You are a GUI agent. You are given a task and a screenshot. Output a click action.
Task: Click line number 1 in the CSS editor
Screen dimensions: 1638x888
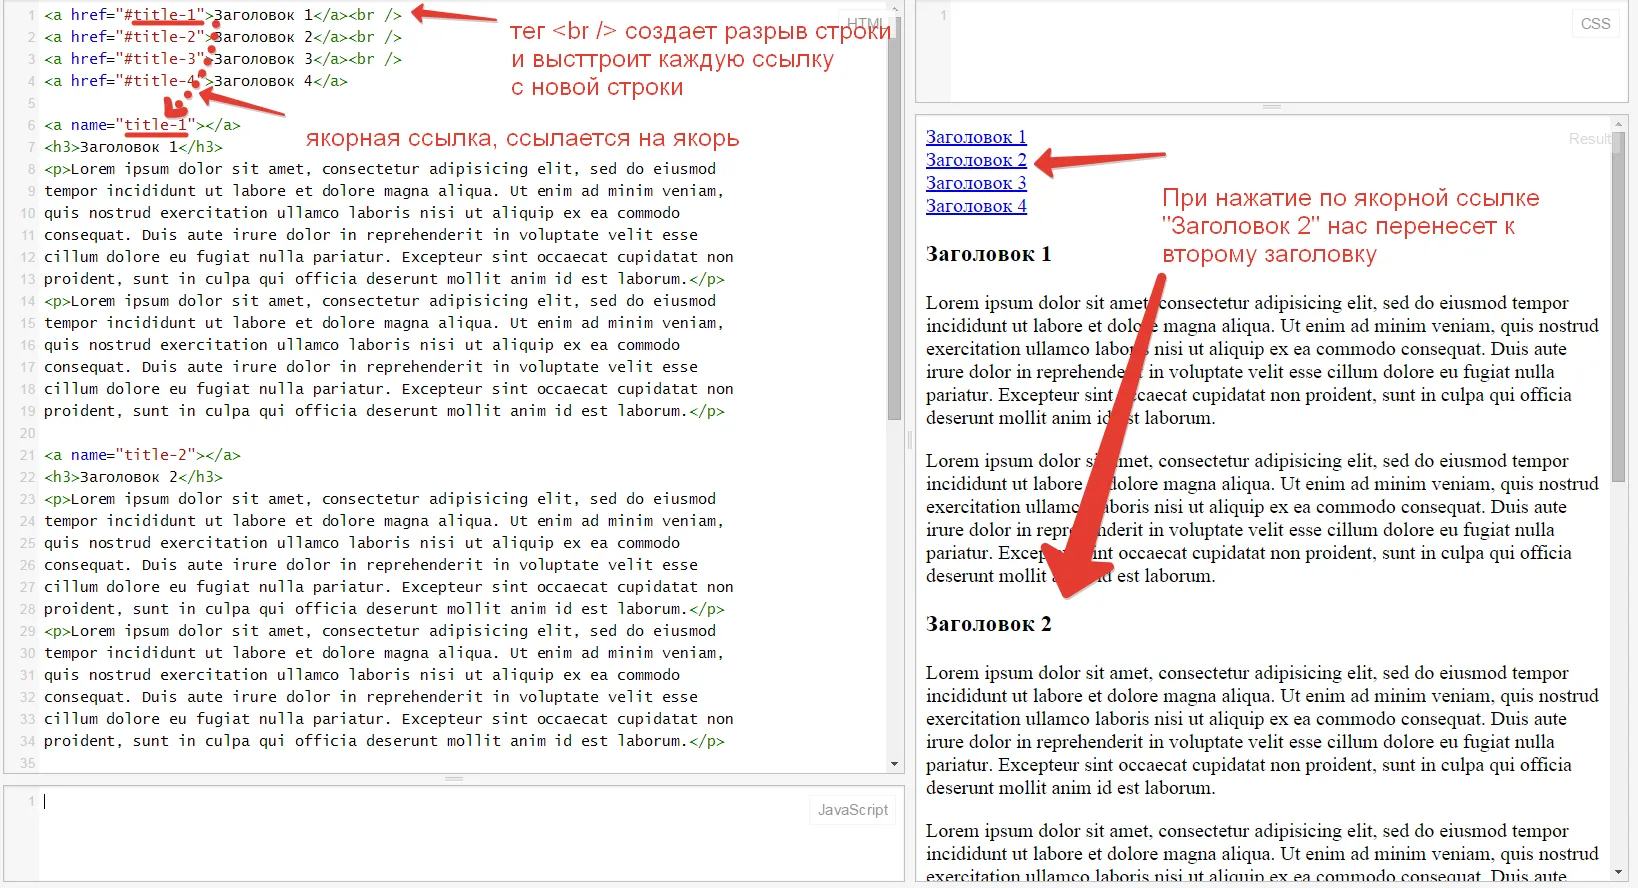(x=943, y=15)
